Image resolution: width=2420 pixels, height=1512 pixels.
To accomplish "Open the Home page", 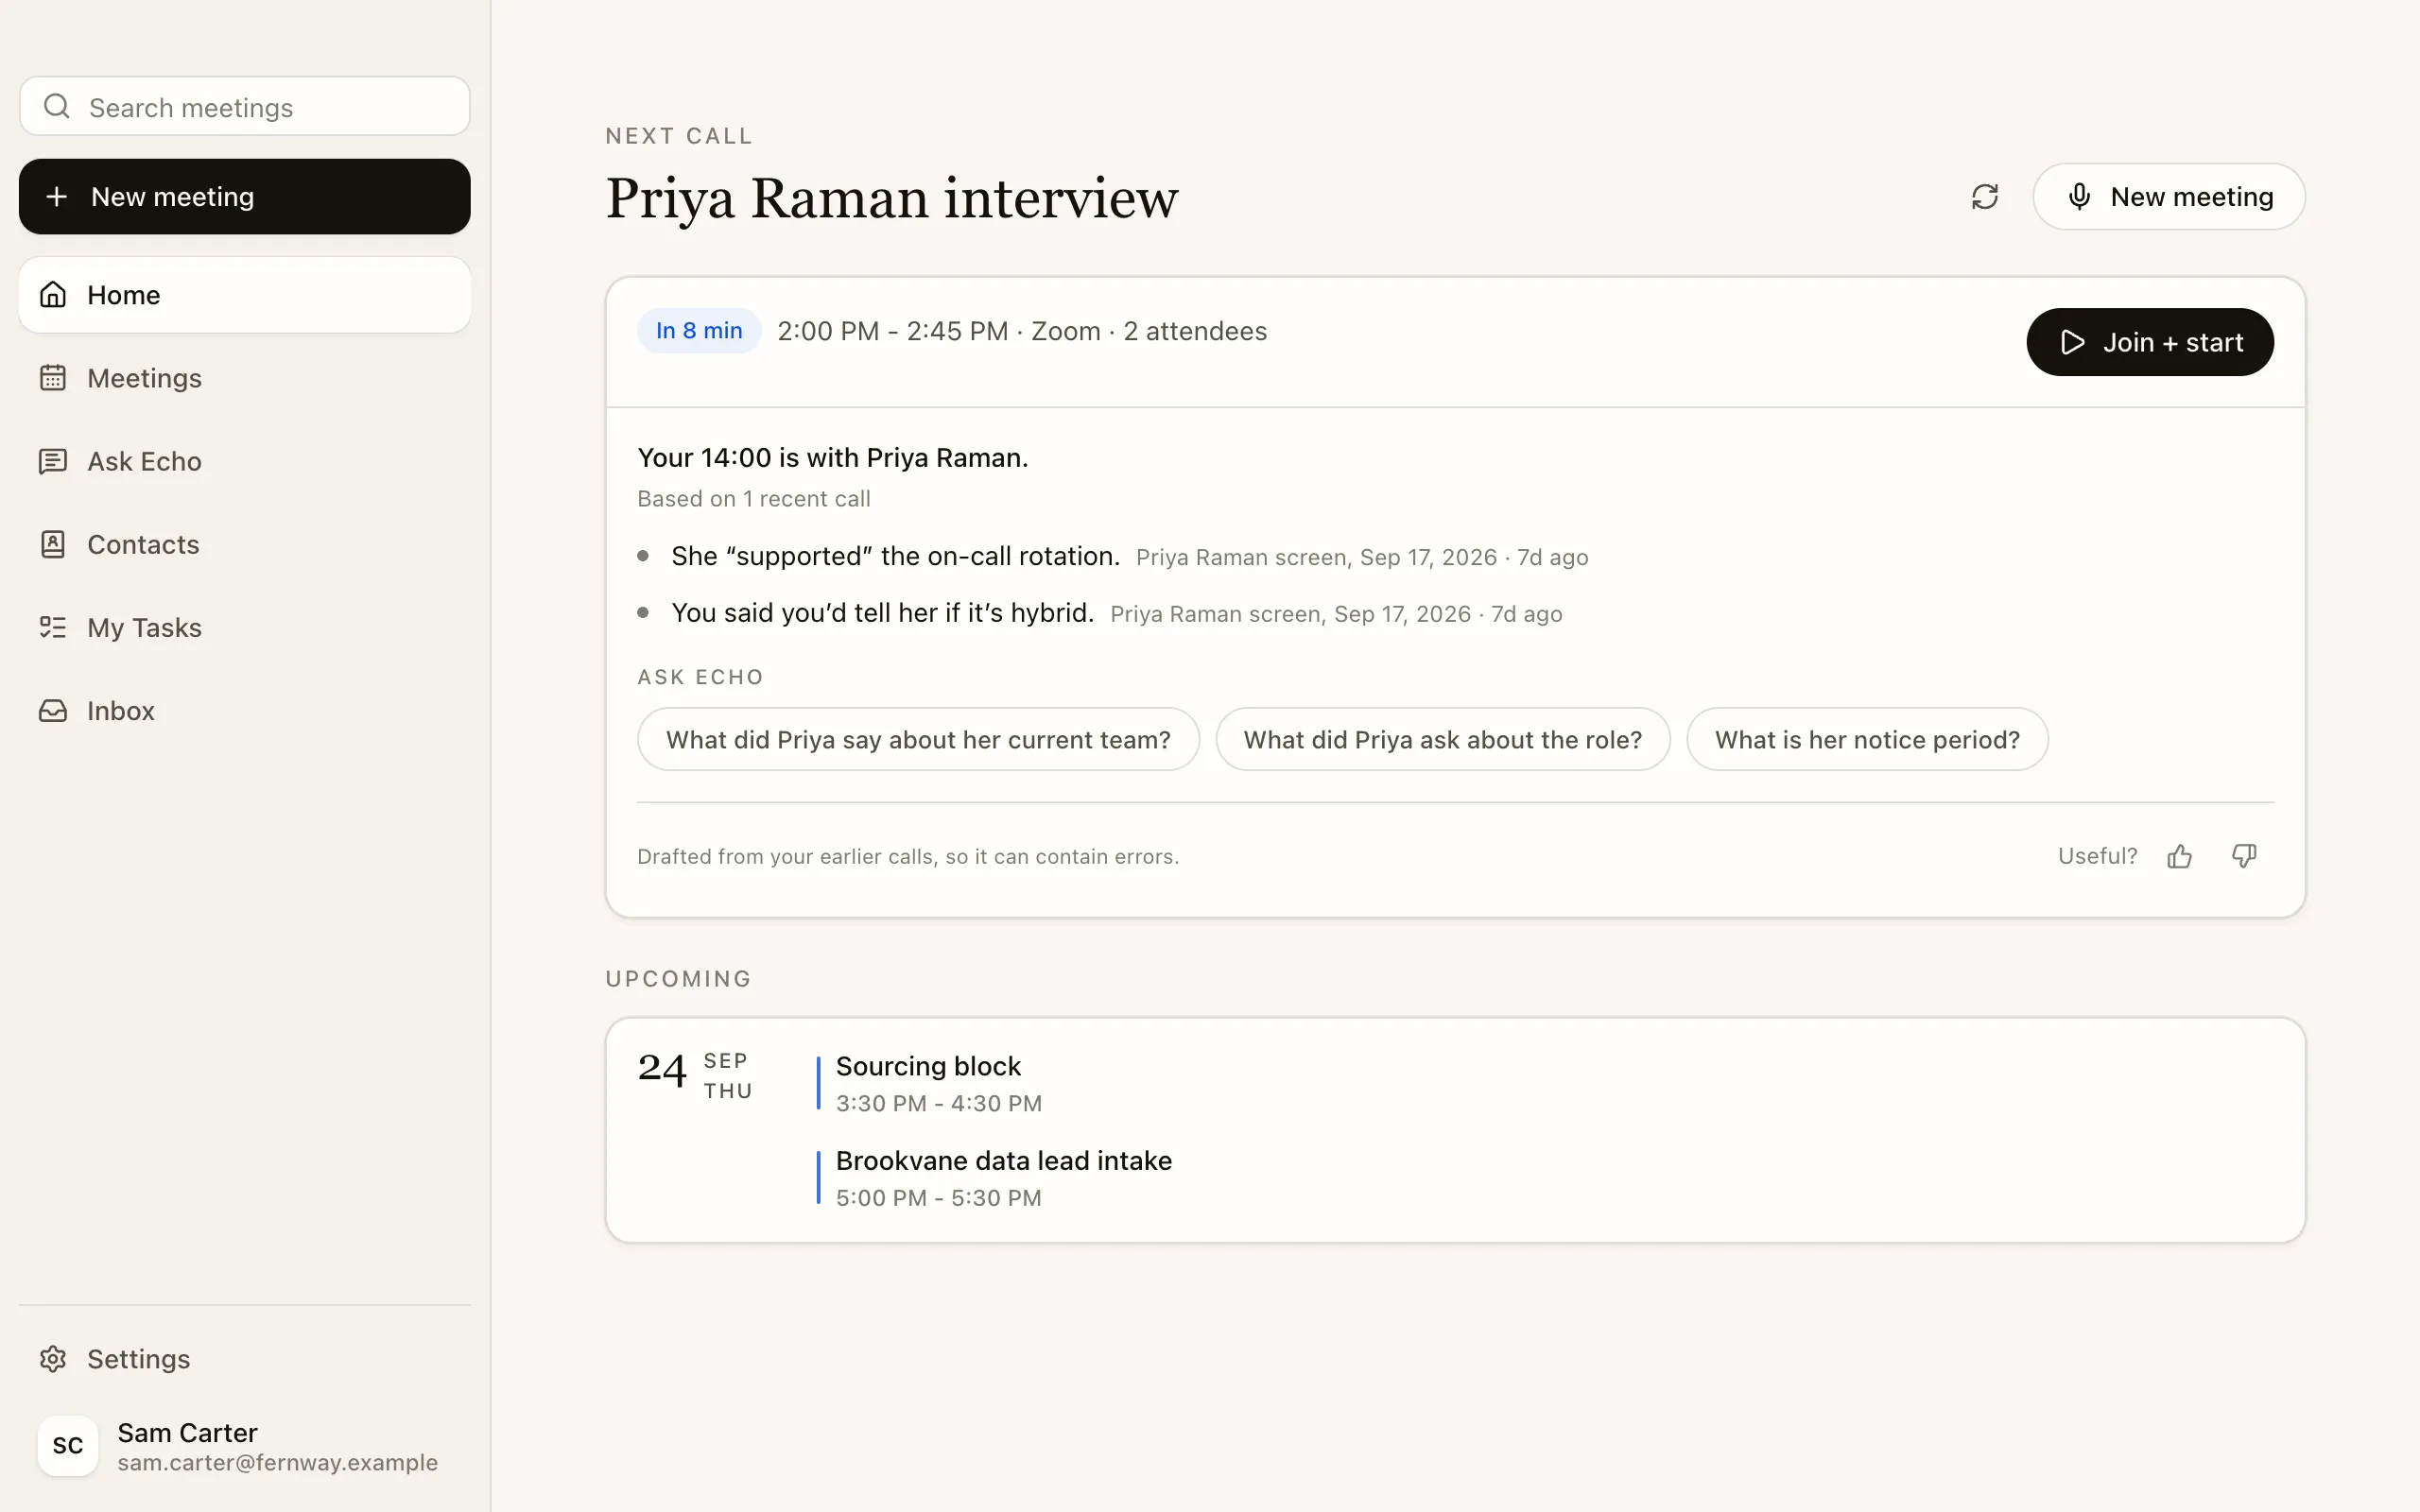I will click(245, 295).
